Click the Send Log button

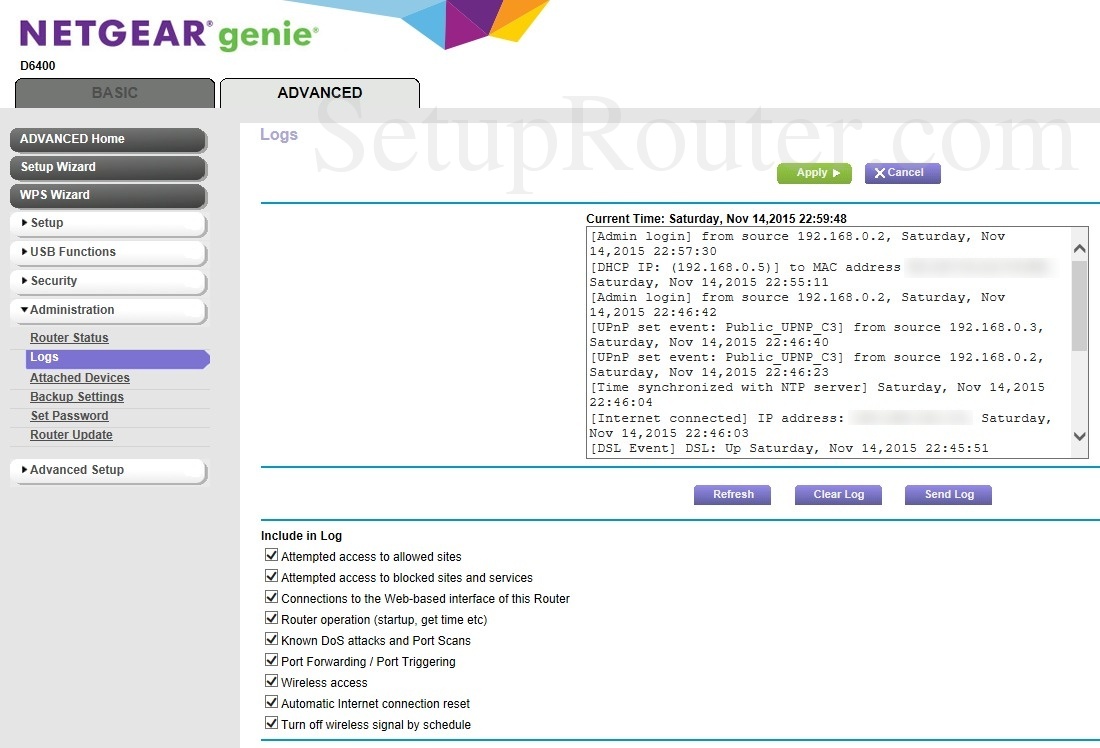tap(947, 494)
